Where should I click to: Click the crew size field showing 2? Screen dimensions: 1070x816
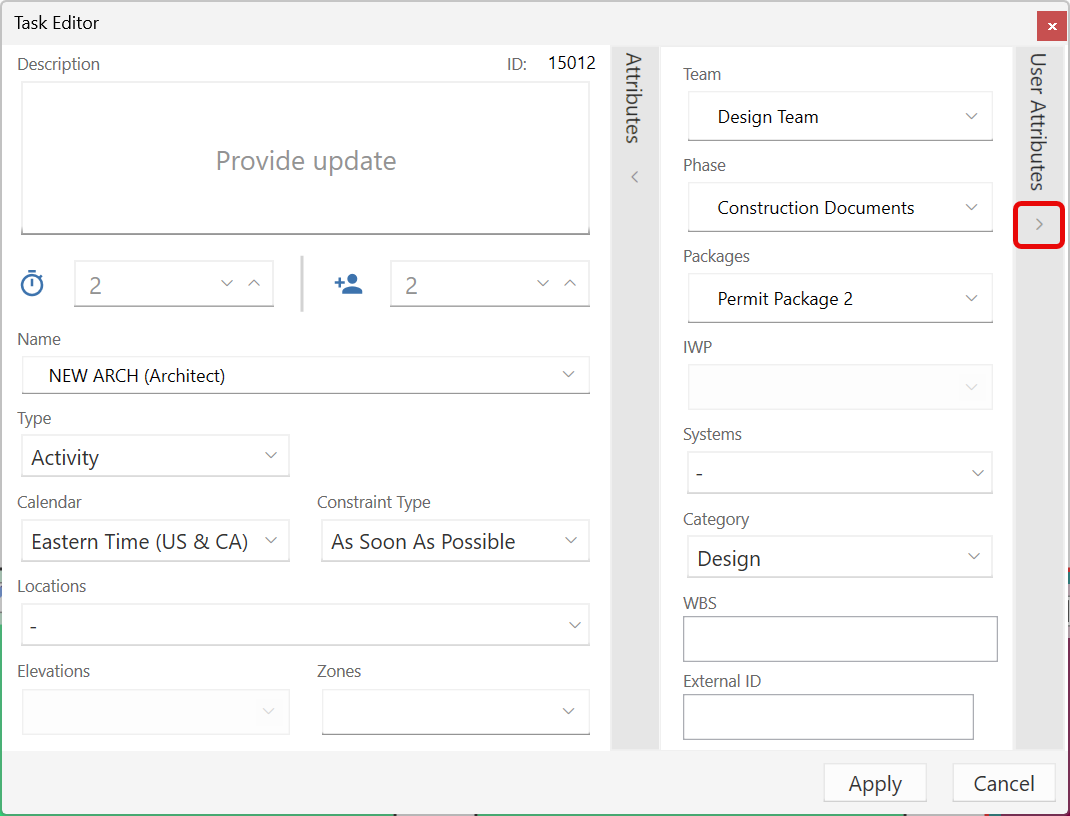pos(490,284)
